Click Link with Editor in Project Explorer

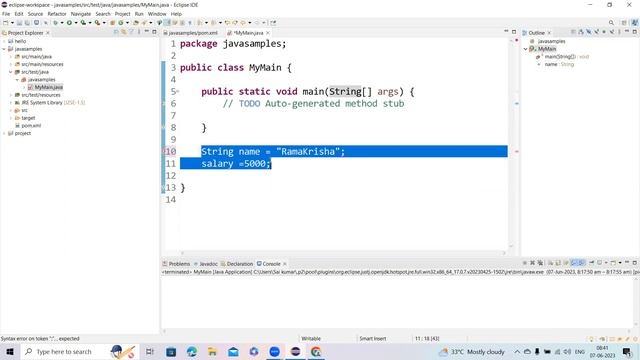tap(124, 32)
